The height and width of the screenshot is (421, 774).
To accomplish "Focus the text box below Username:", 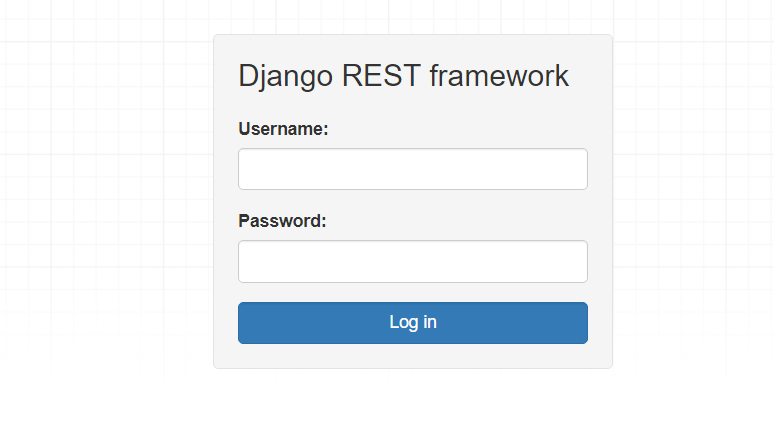I will point(413,169).
